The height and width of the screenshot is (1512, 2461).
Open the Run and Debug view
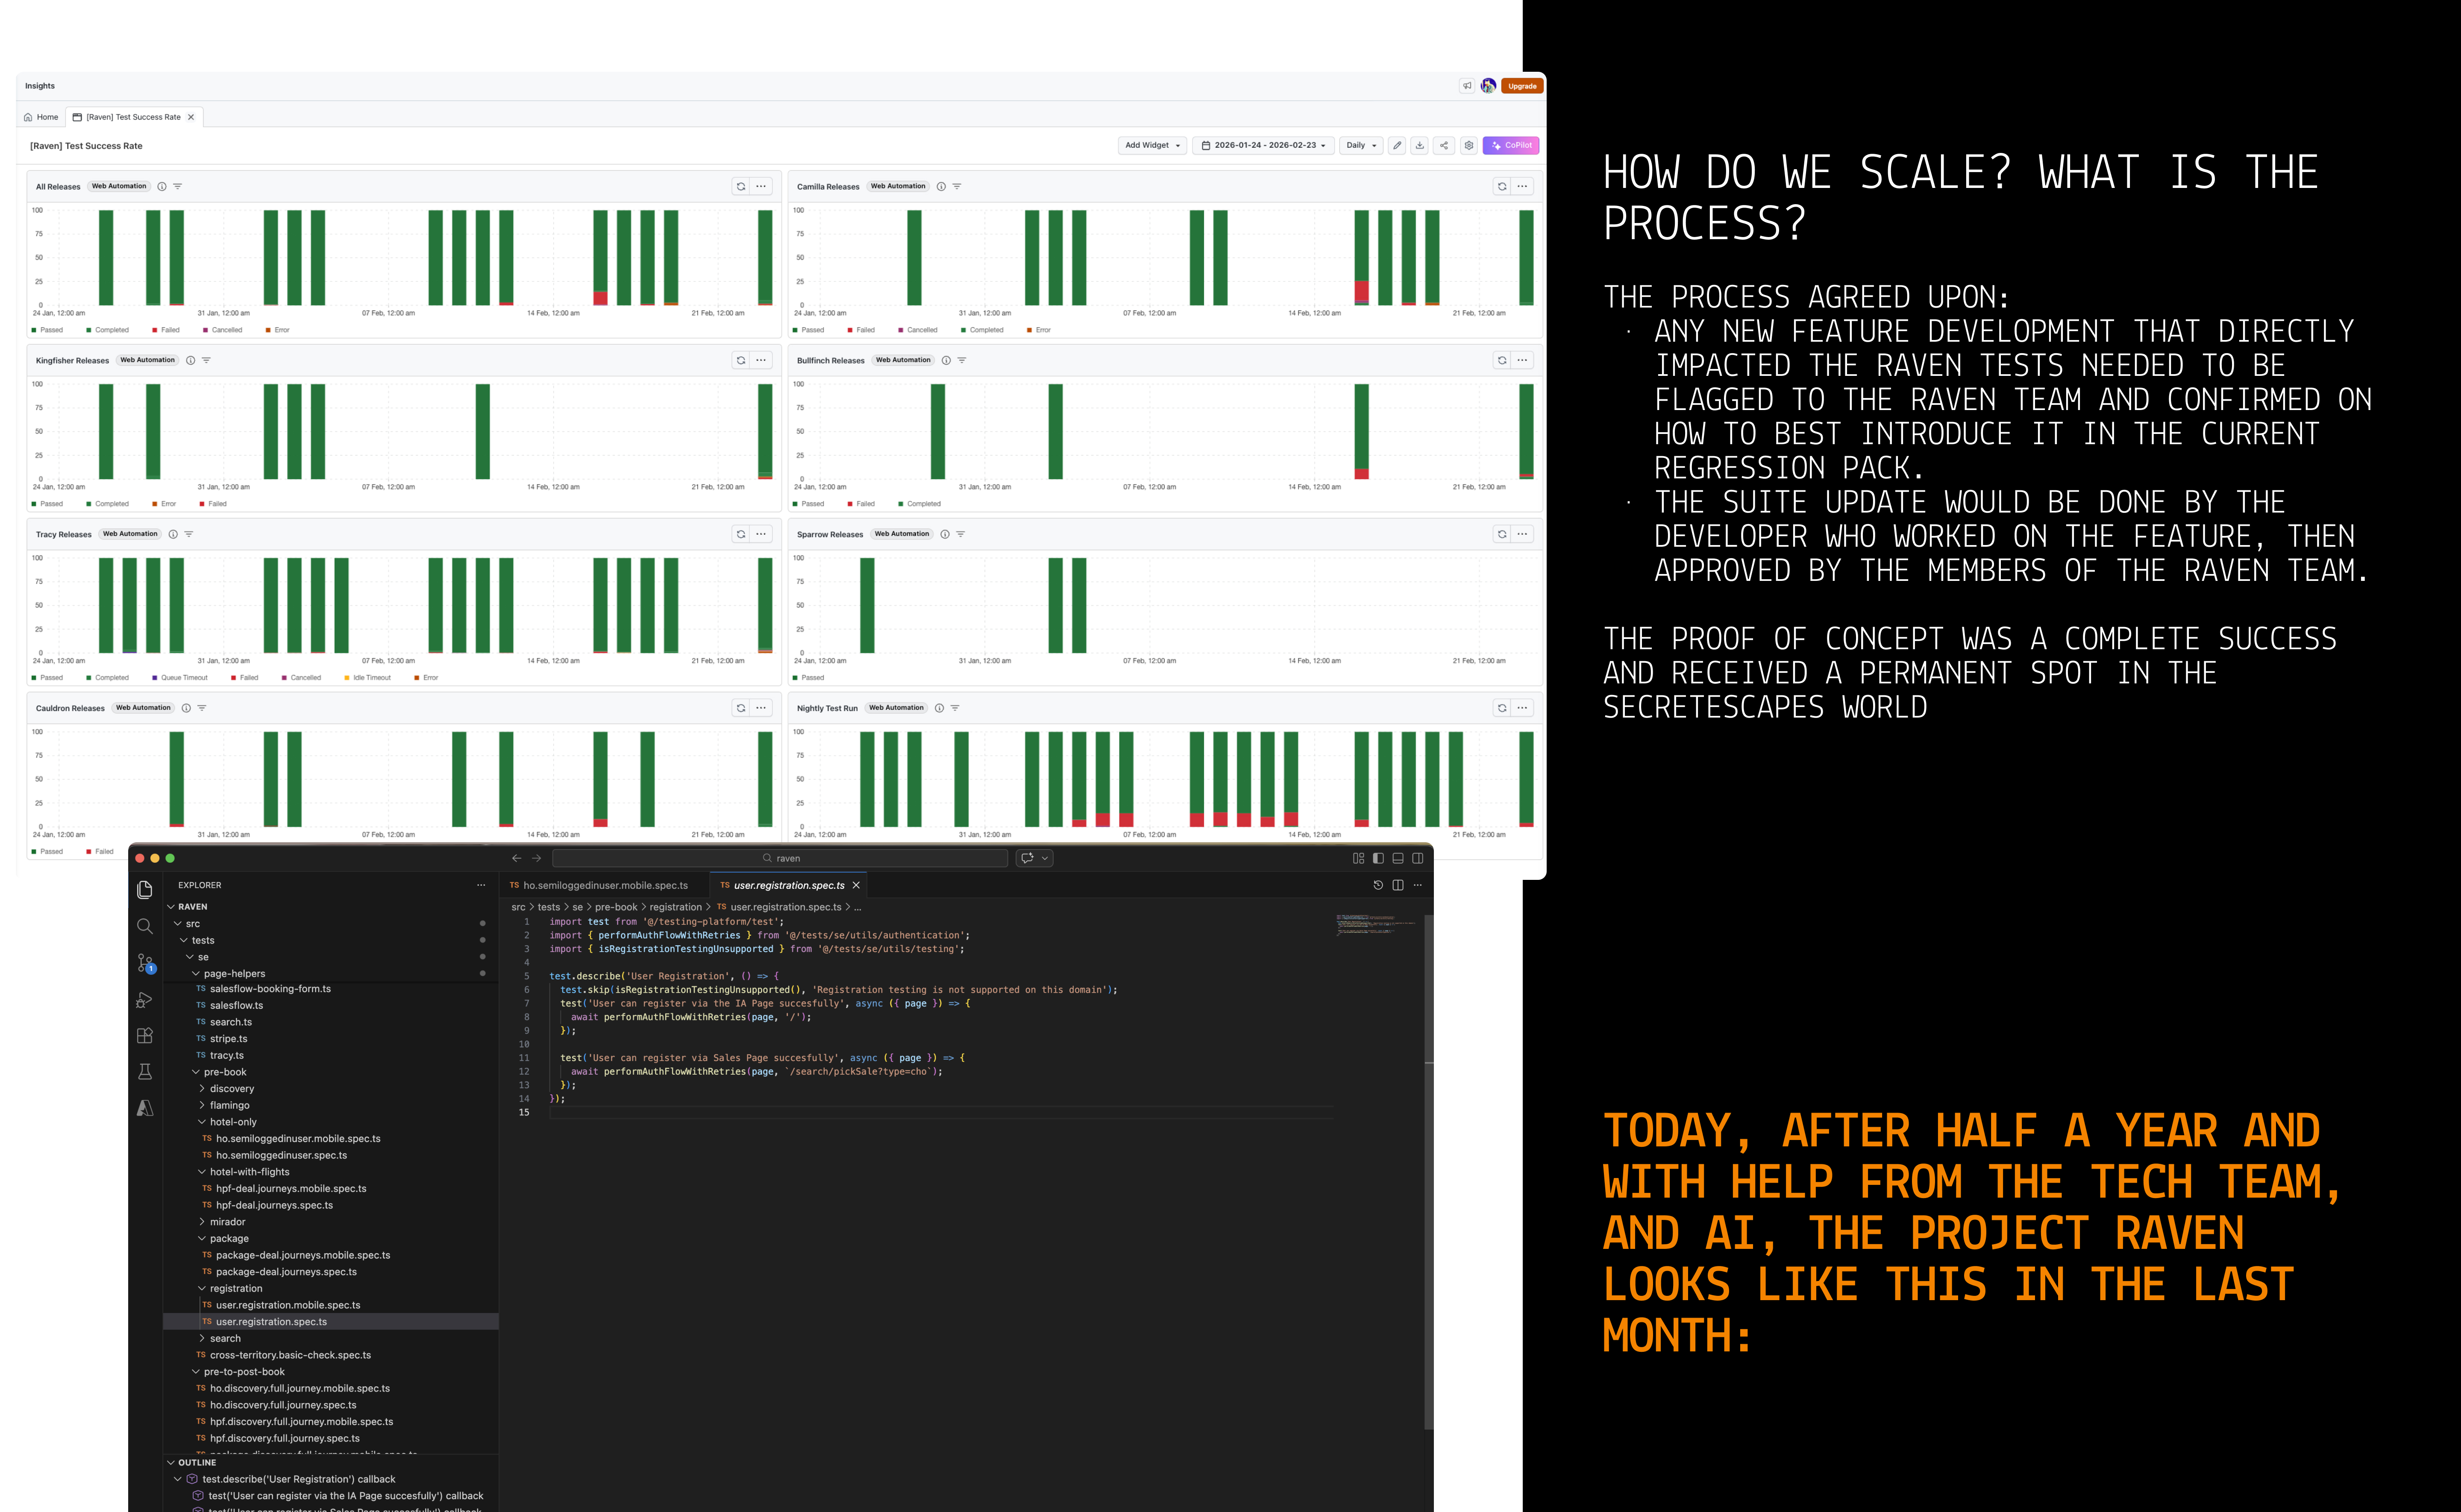[145, 999]
